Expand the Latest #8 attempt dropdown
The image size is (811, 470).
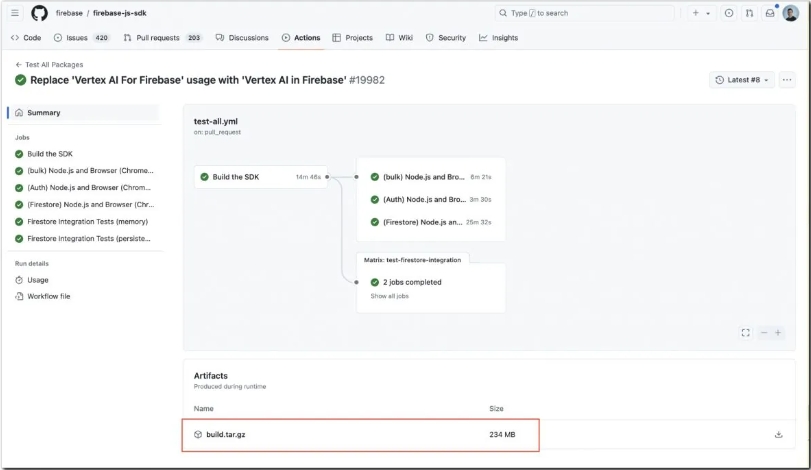(x=743, y=80)
